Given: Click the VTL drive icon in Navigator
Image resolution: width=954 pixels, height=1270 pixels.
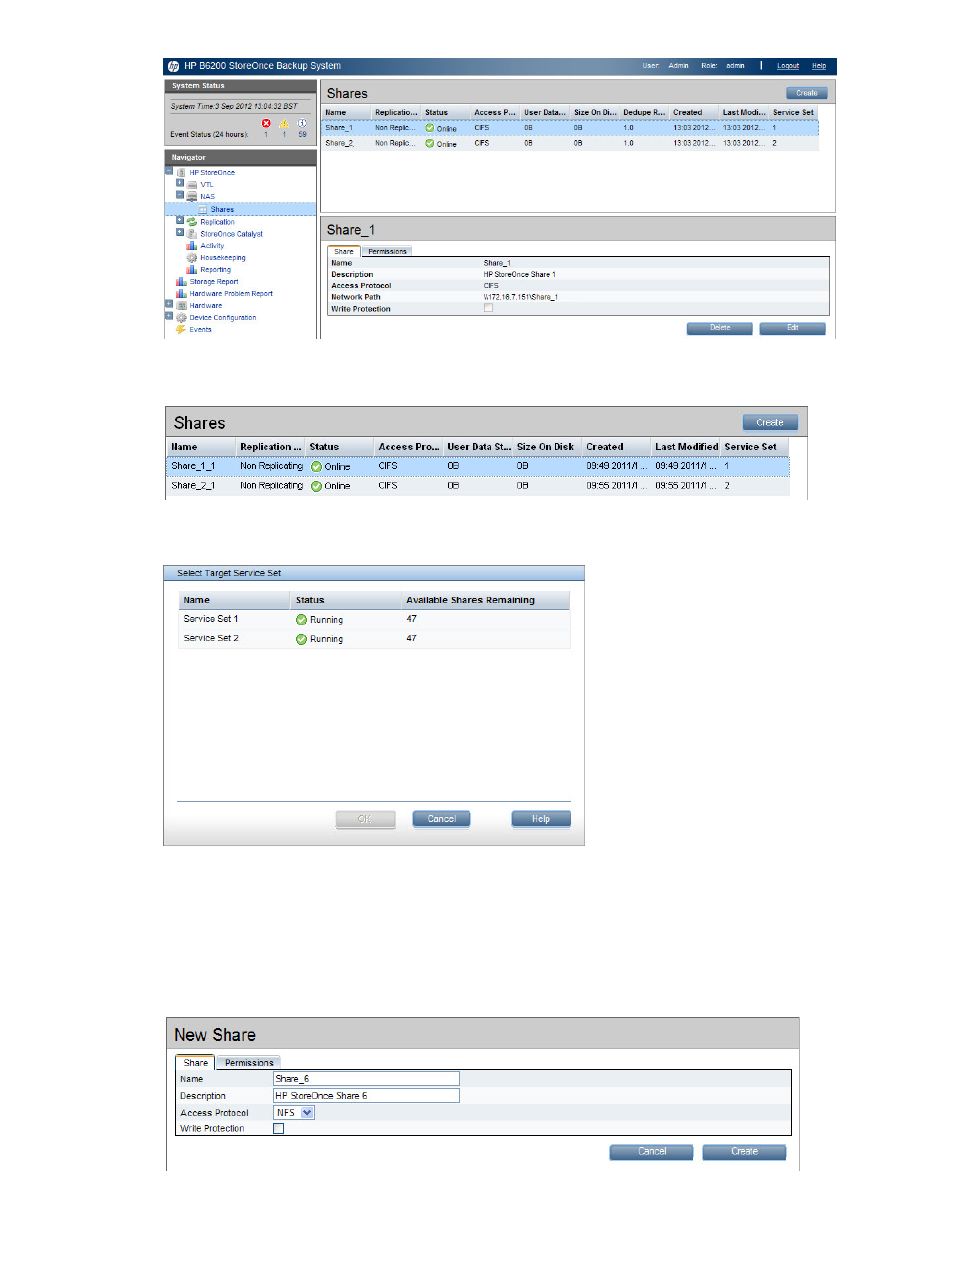Looking at the screenshot, I should click(192, 185).
